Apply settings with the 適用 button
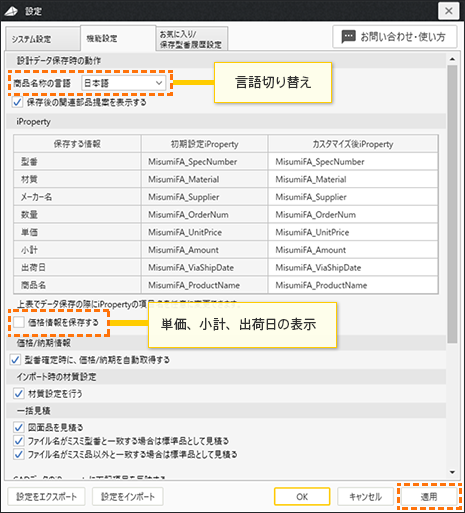The width and height of the screenshot is (465, 513). (x=429, y=497)
